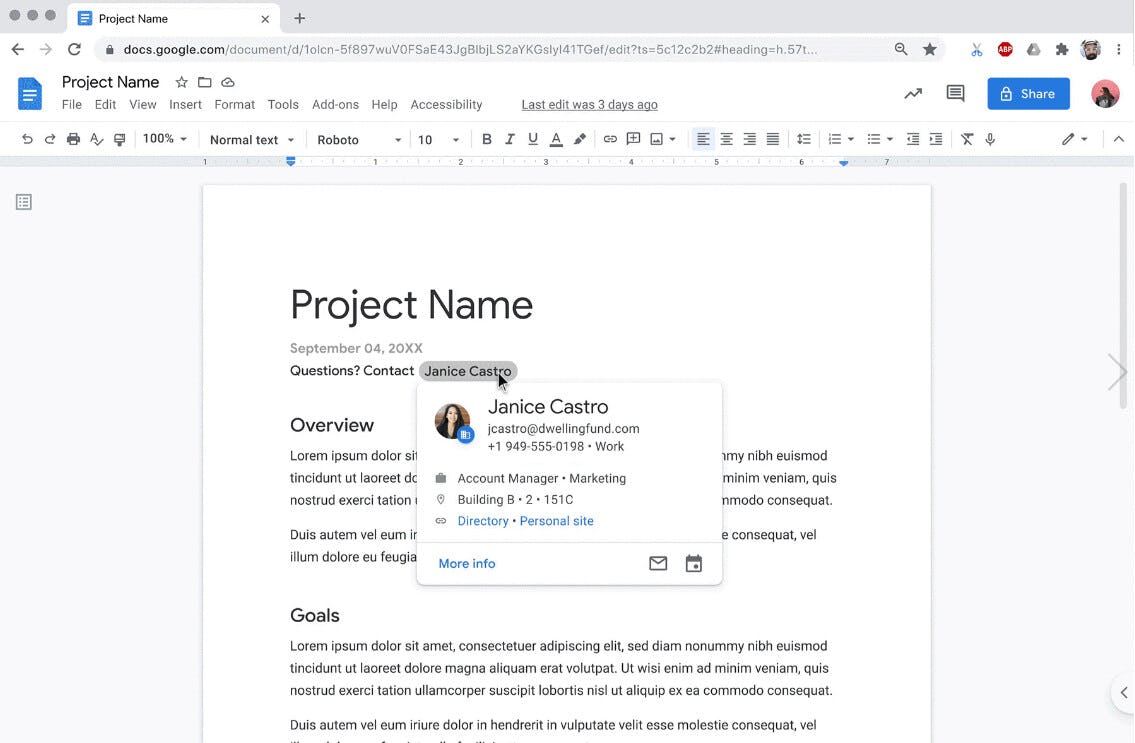Switch to right text alignment

click(x=749, y=139)
